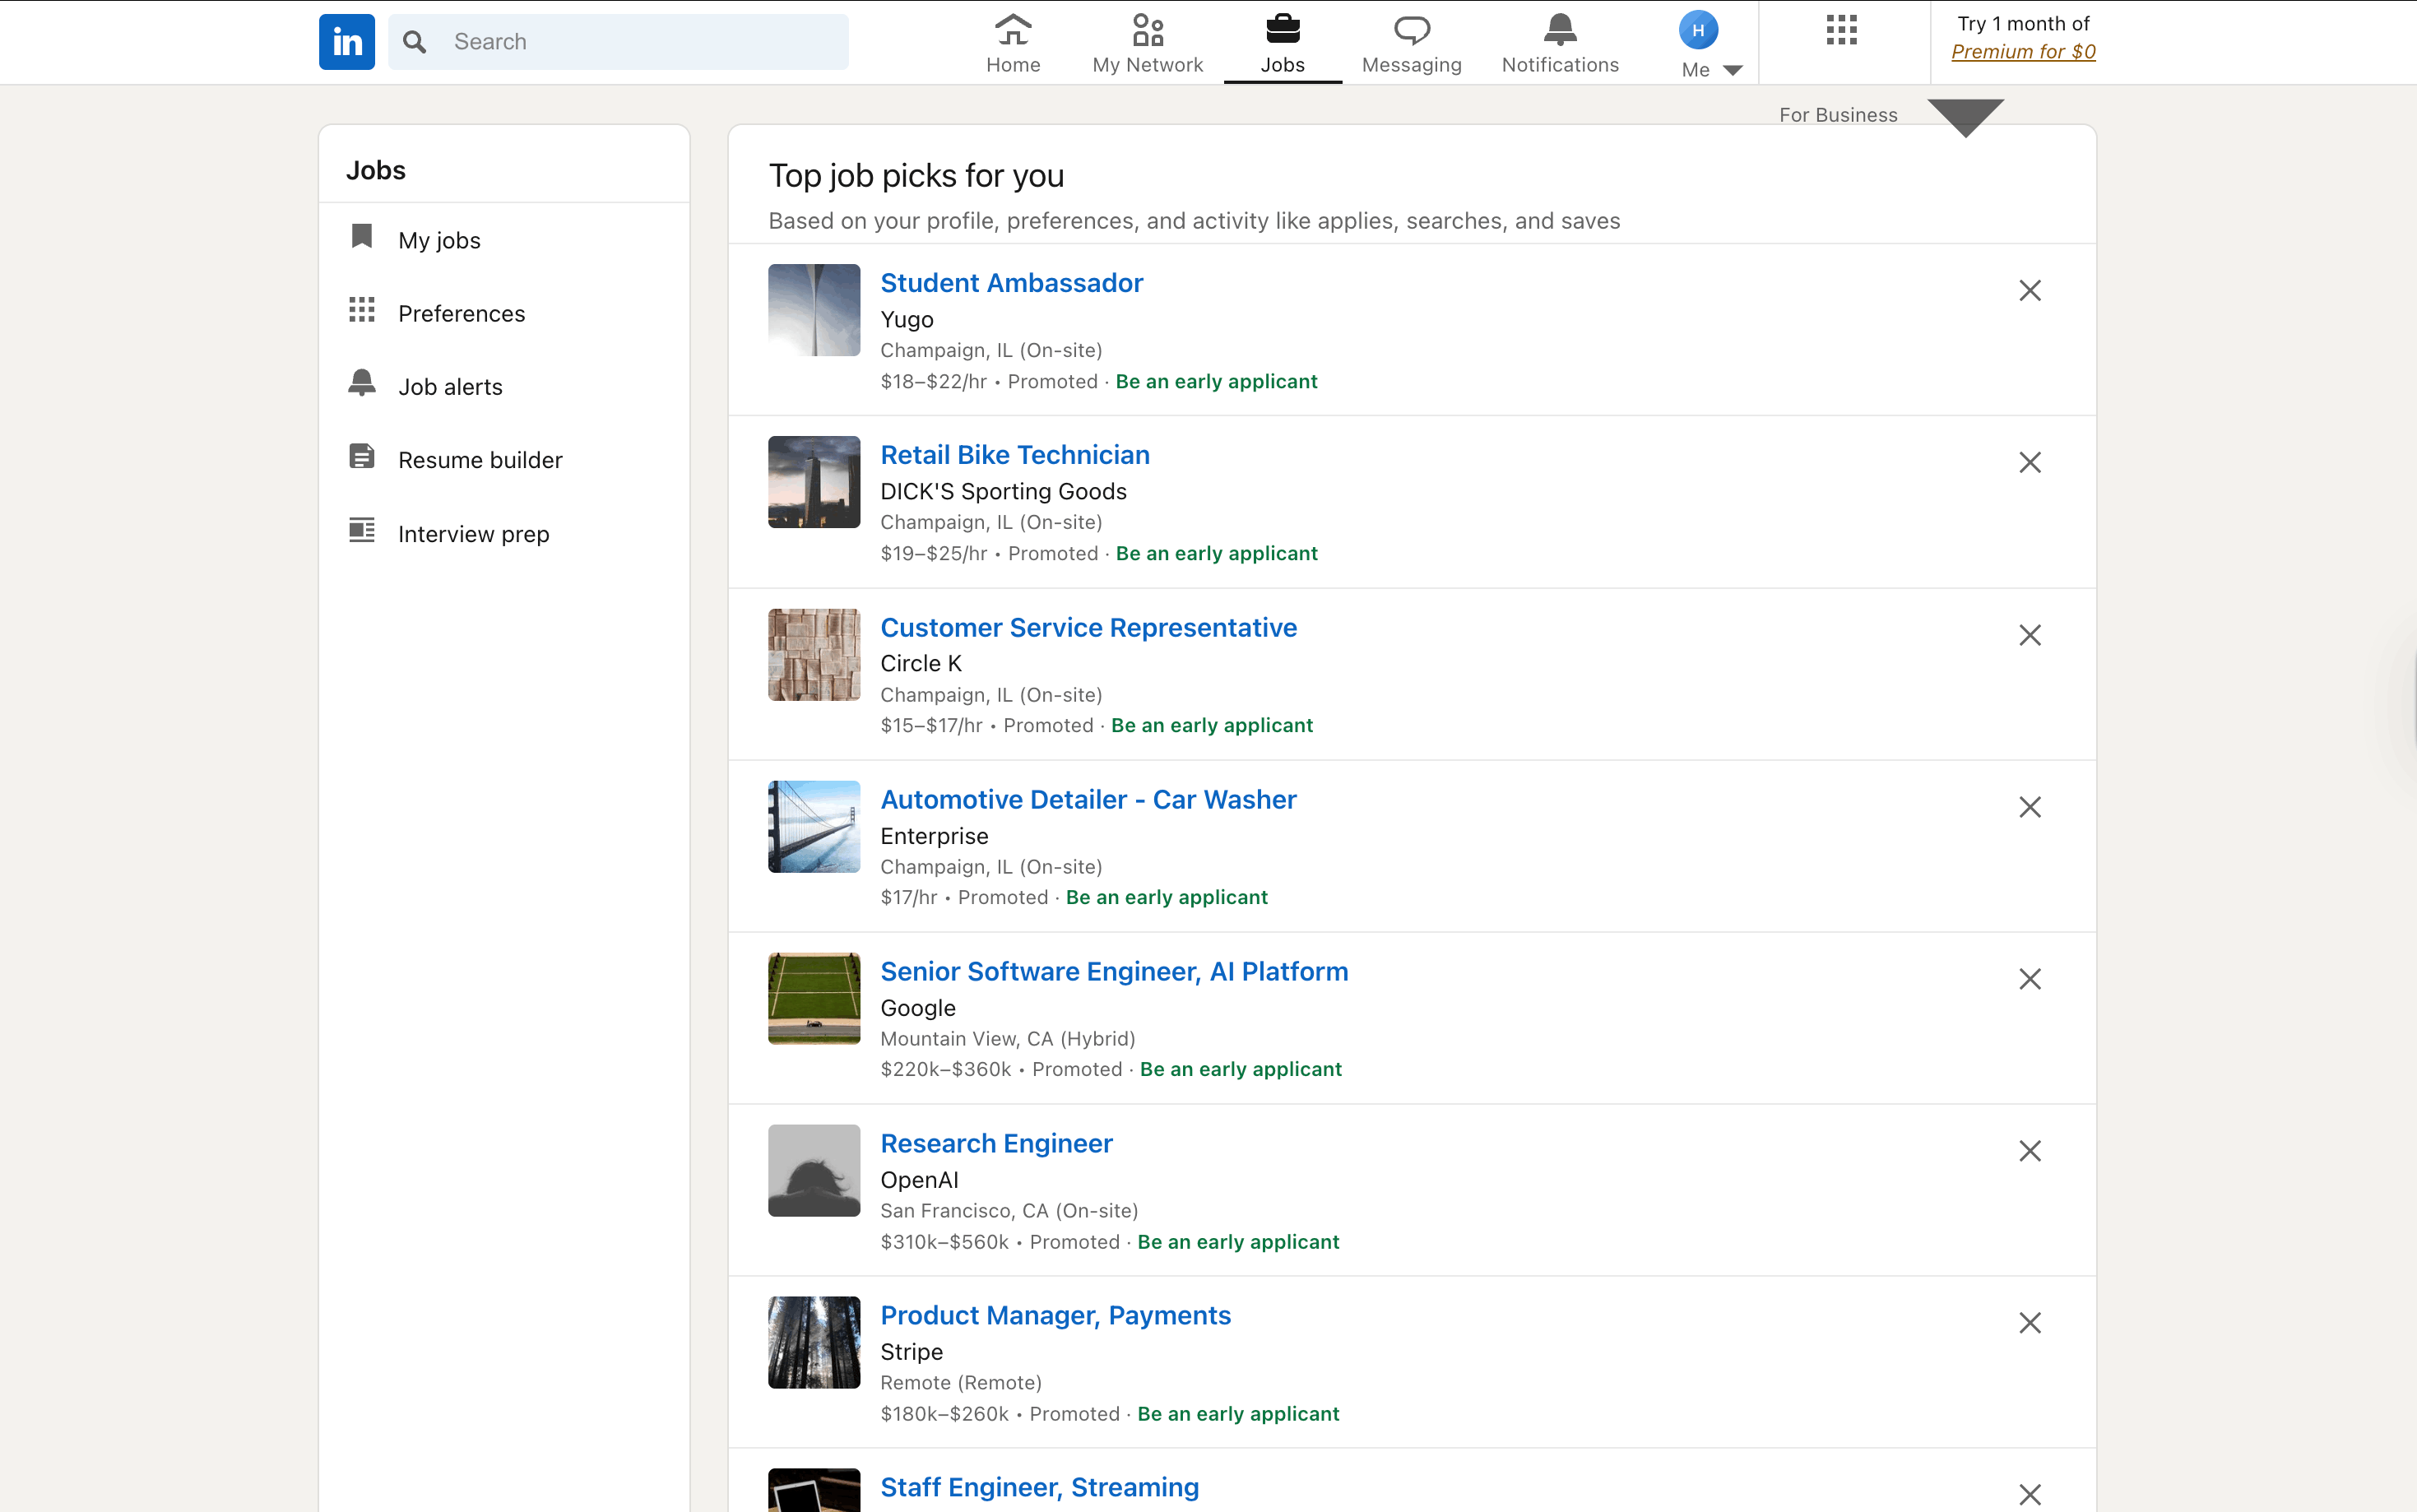Click "Mountain View, CA (Hybrid)" text
This screenshot has width=2417, height=1512.
coord(1007,1039)
